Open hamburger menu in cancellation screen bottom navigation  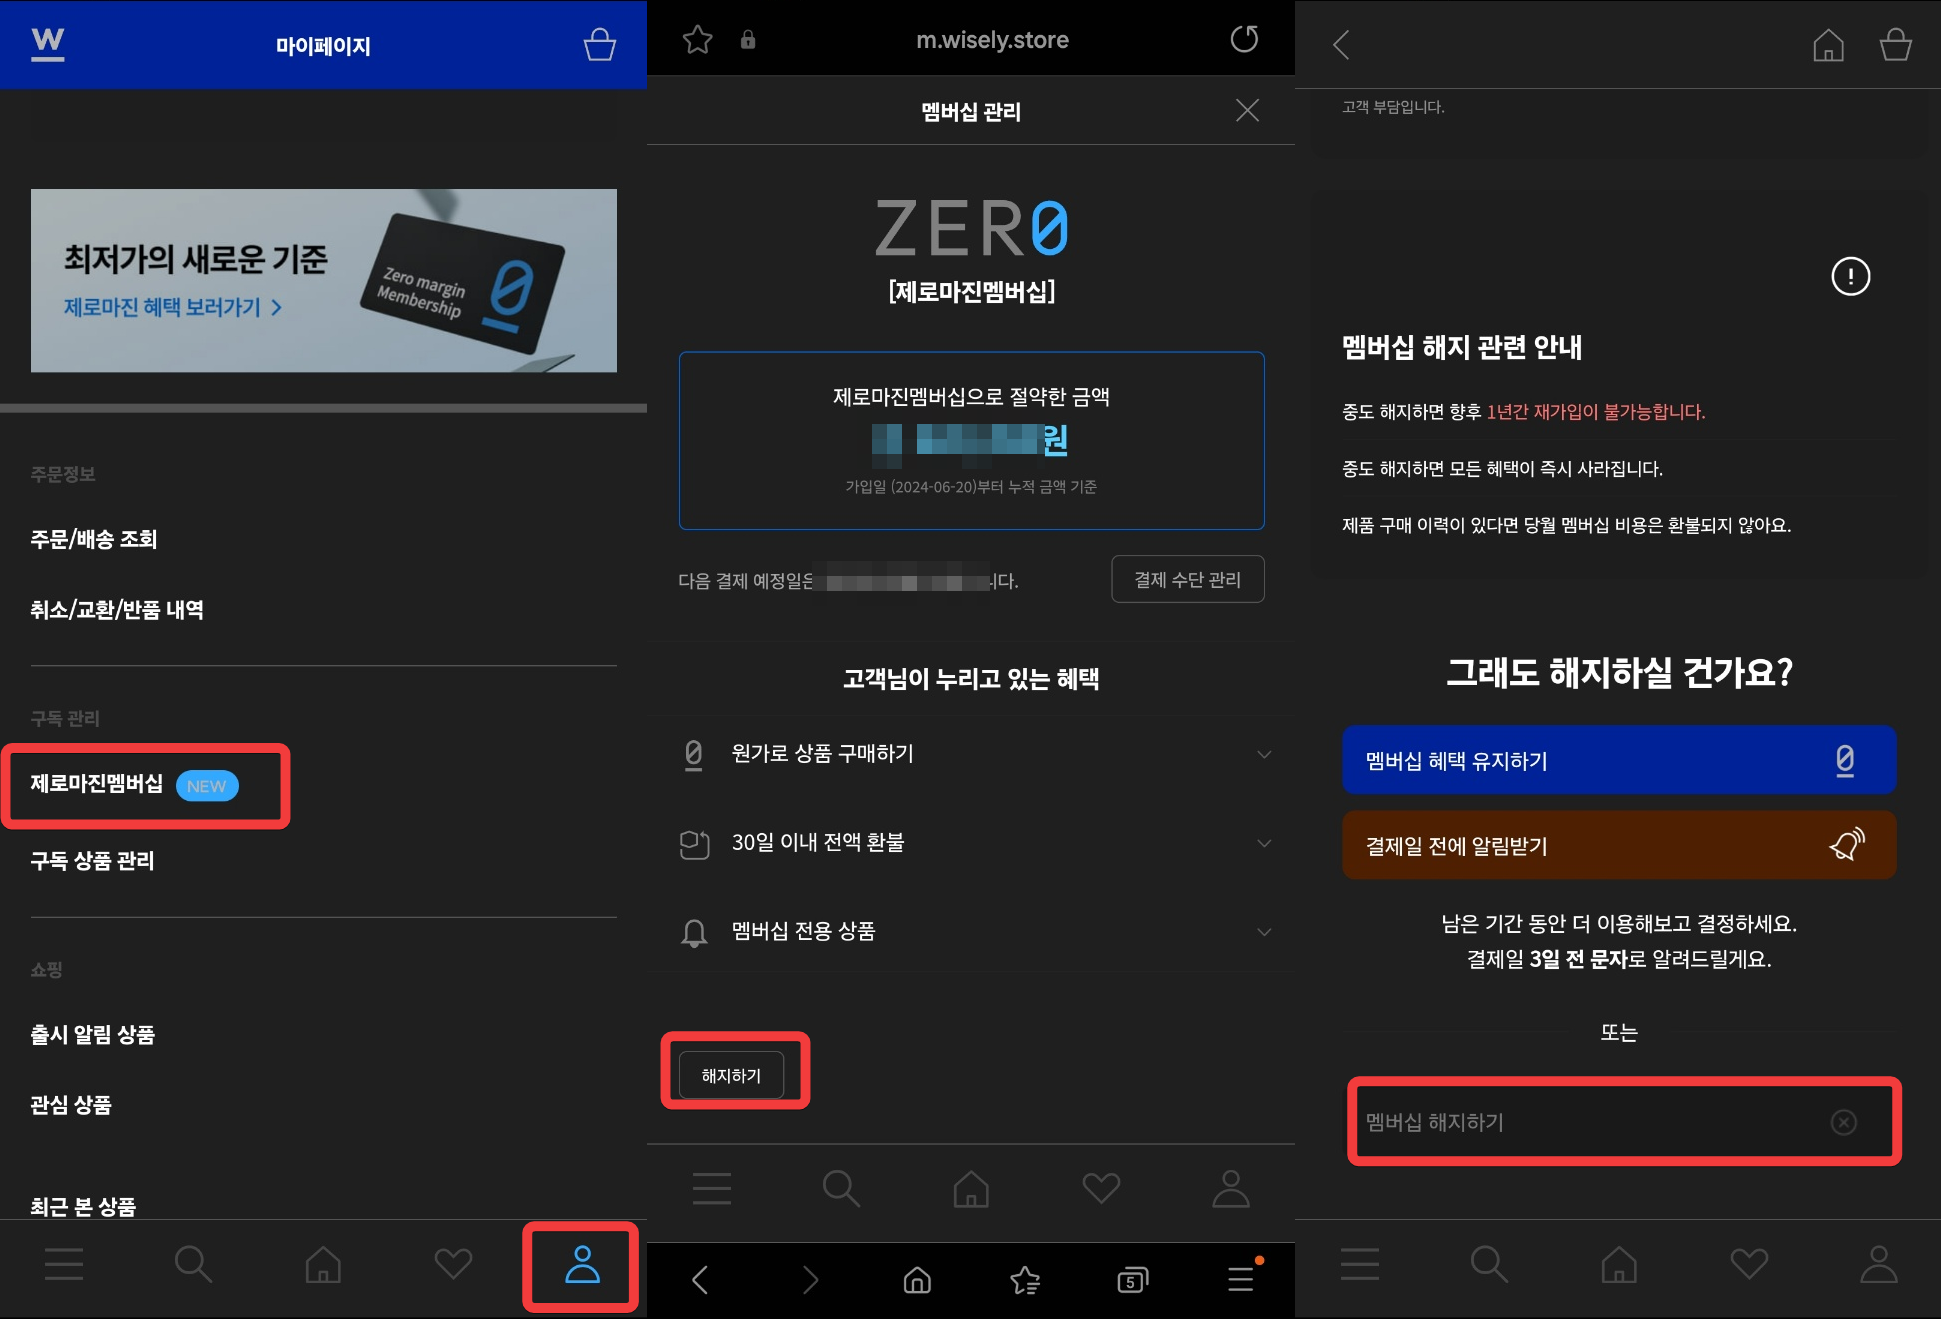1360,1264
